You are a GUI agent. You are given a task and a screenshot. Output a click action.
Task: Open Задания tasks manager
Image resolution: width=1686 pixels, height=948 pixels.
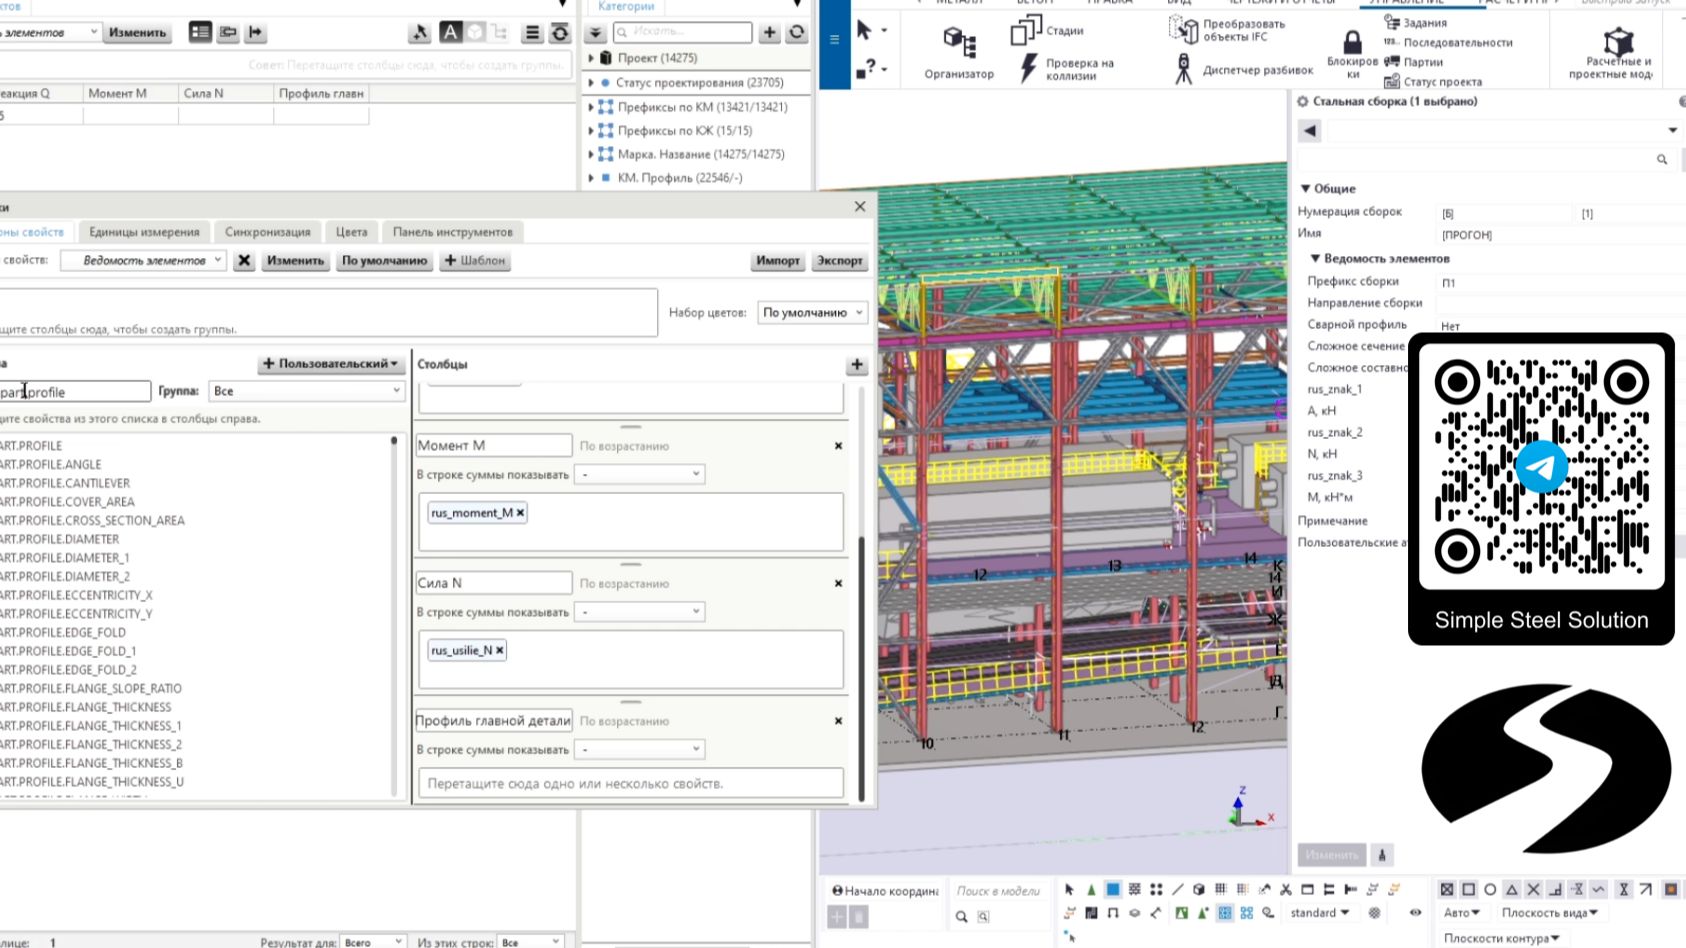pos(1415,22)
